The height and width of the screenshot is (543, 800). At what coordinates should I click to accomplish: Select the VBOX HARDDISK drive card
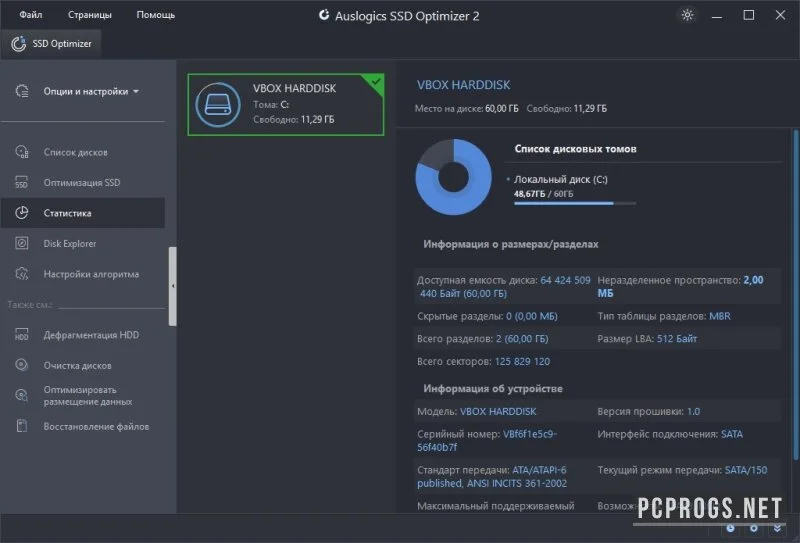[x=286, y=105]
